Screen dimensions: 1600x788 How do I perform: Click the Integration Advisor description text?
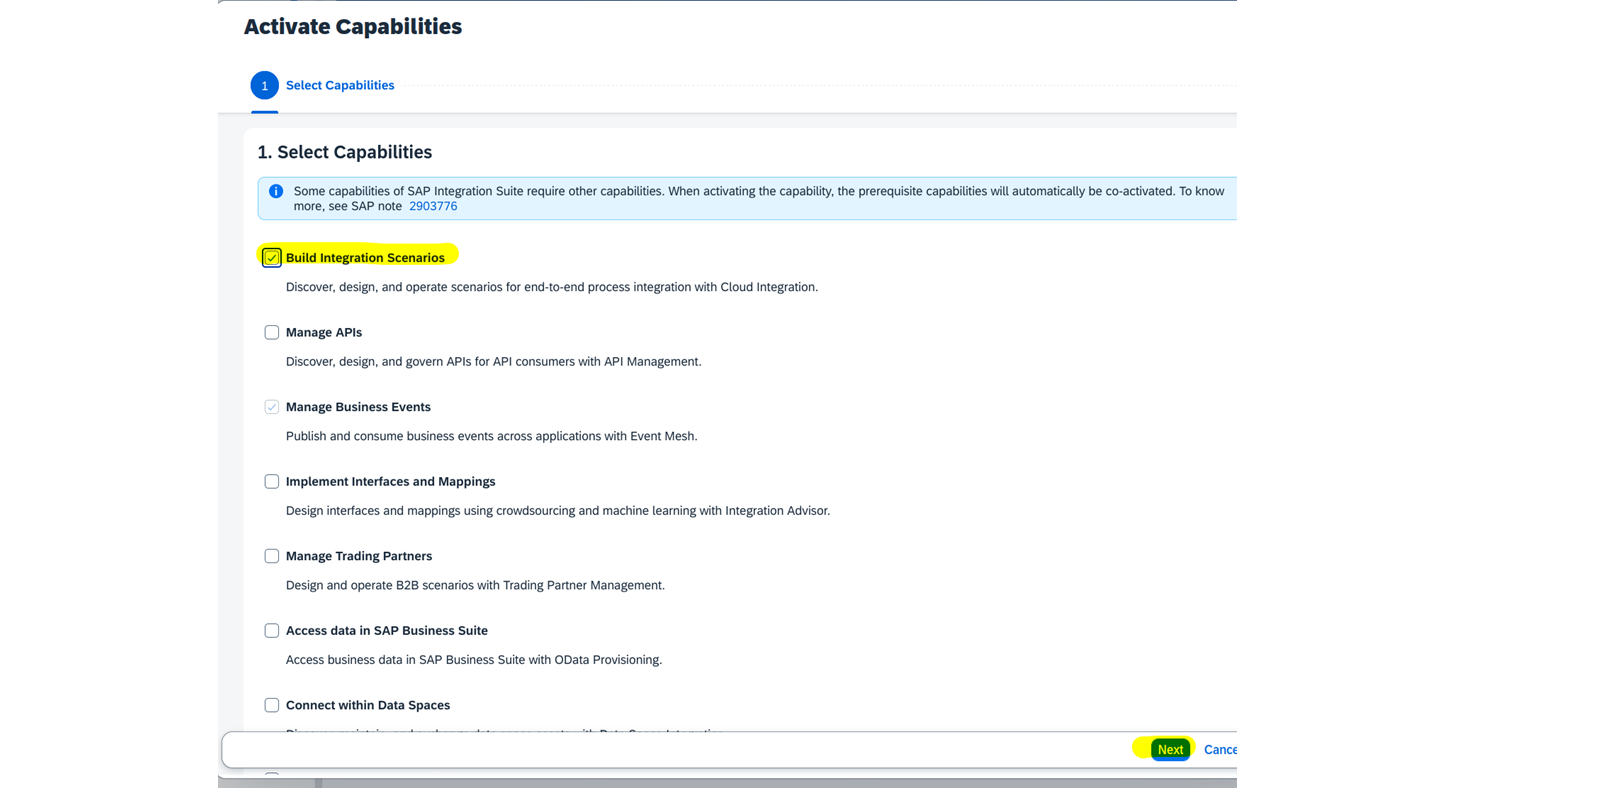coord(558,511)
